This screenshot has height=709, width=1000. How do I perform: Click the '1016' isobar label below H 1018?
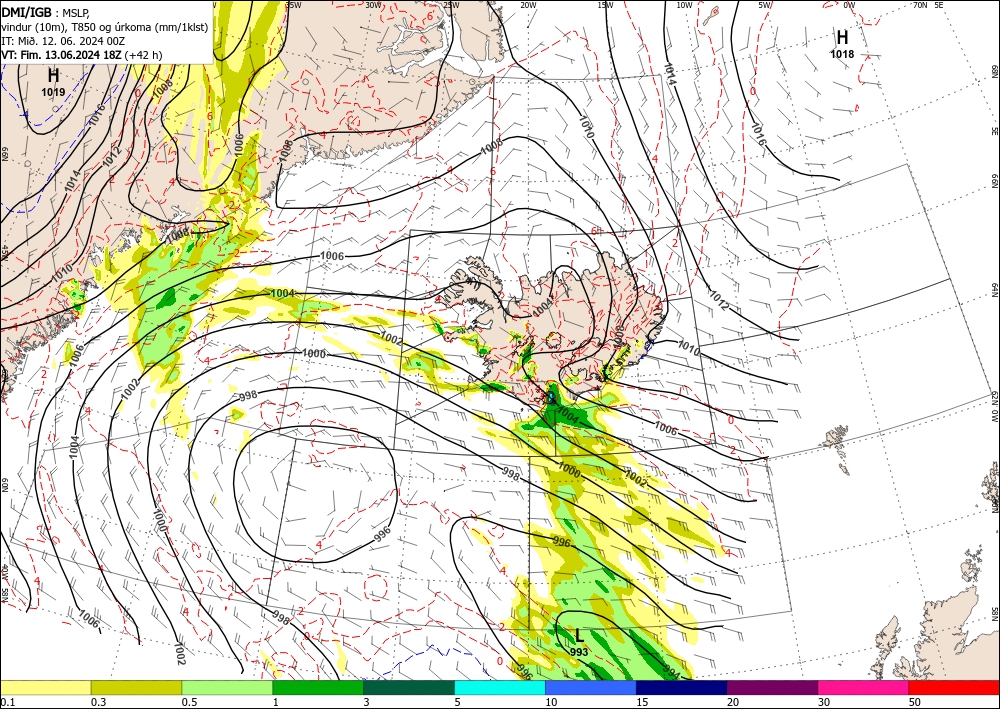point(758,134)
